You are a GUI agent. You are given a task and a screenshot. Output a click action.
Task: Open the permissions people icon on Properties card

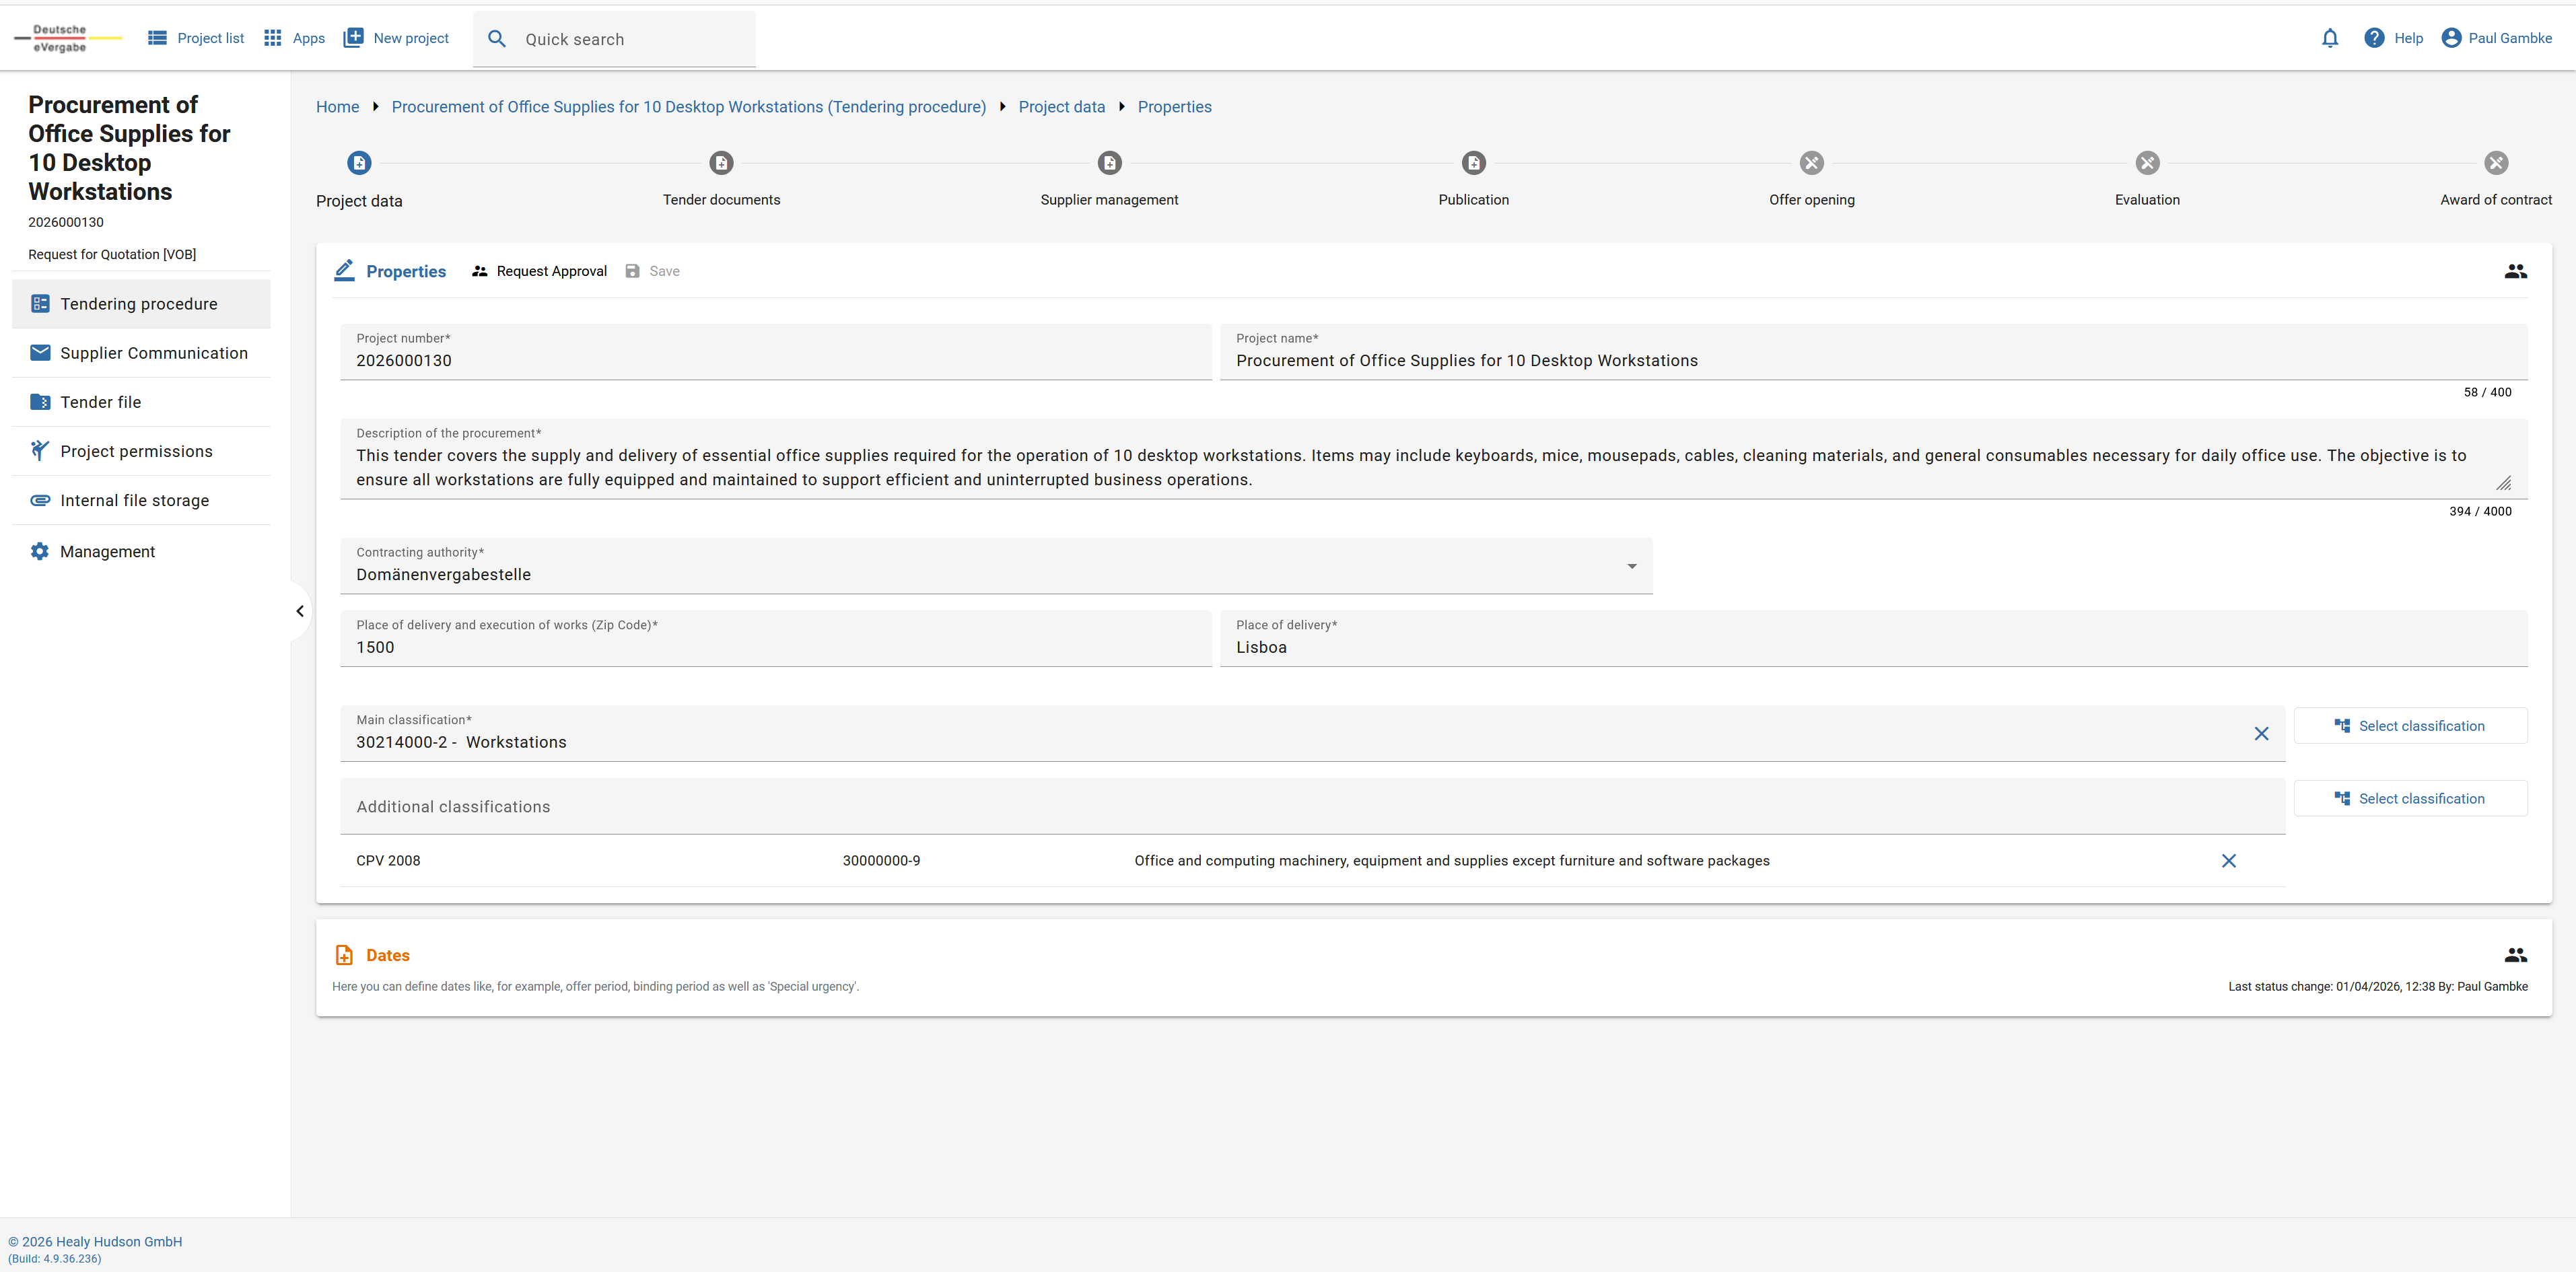point(2516,271)
